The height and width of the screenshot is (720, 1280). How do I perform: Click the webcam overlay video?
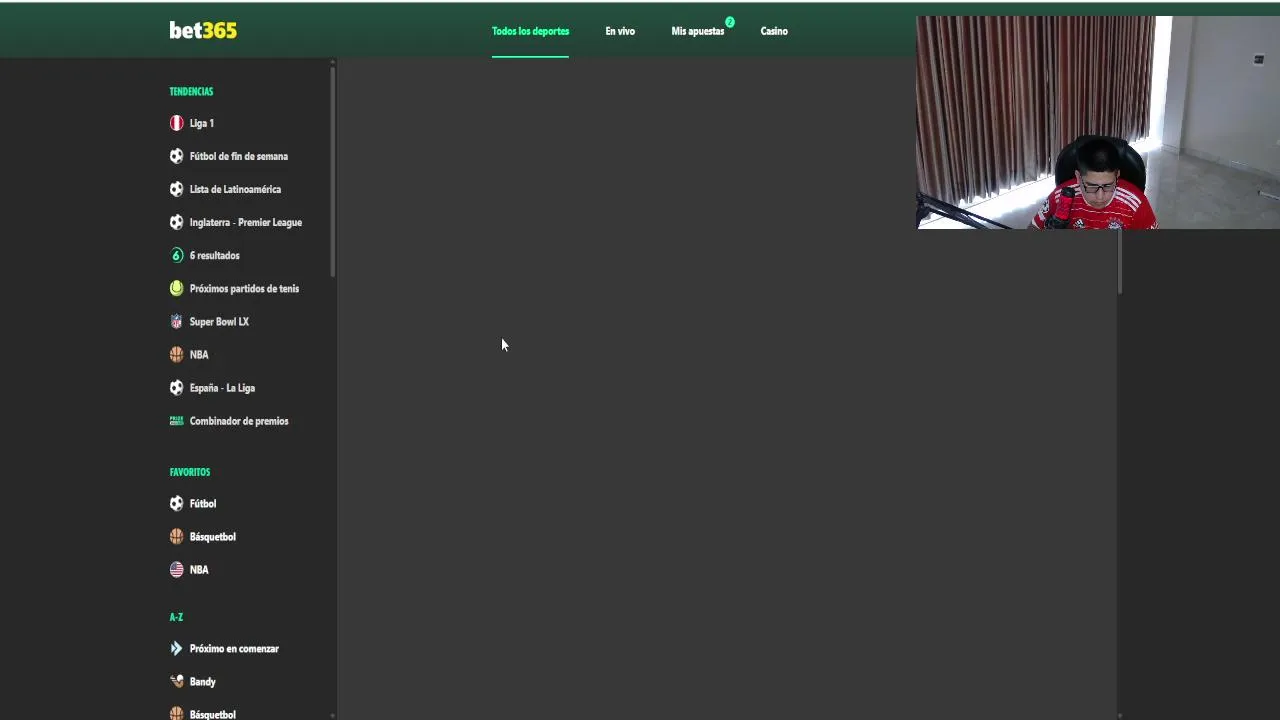pyautogui.click(x=1098, y=122)
